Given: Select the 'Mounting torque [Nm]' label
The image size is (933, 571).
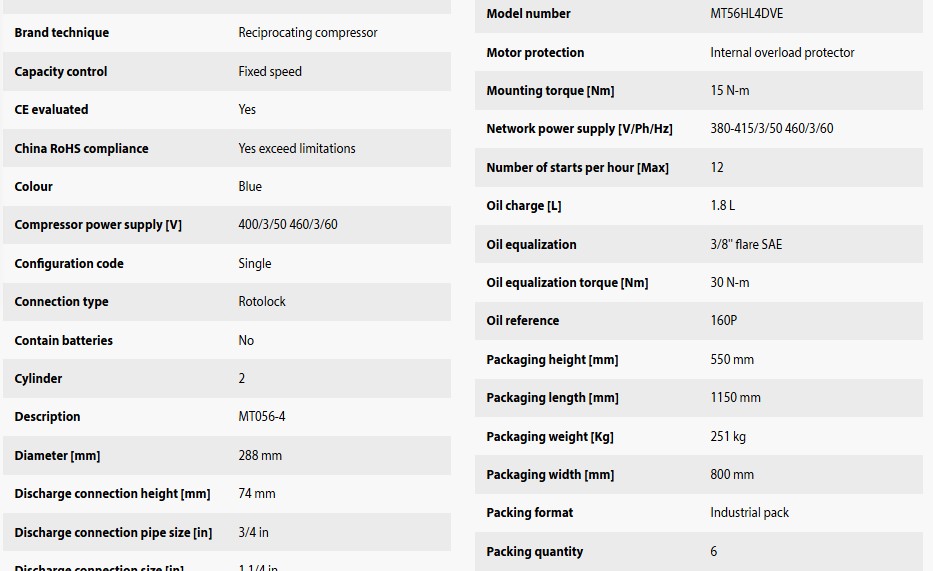Looking at the screenshot, I should (550, 91).
